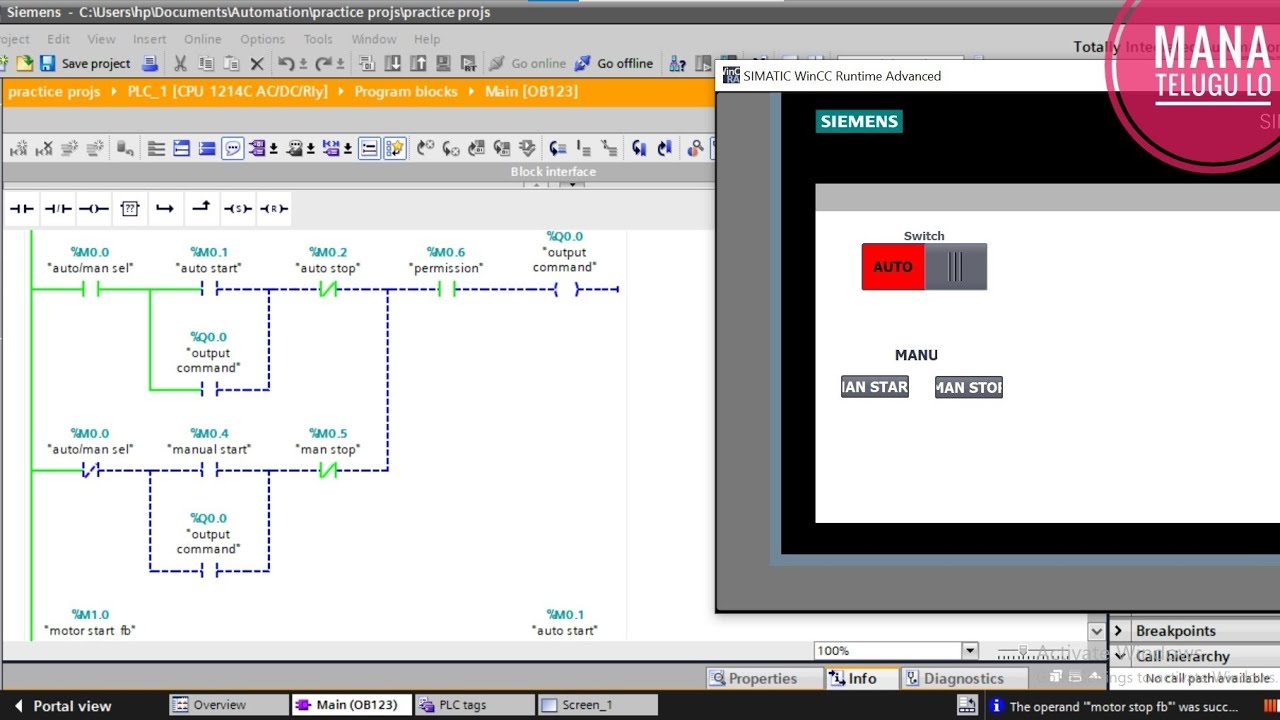Image resolution: width=1280 pixels, height=720 pixels.
Task: Click the Insert network icon
Action: [x=19, y=148]
